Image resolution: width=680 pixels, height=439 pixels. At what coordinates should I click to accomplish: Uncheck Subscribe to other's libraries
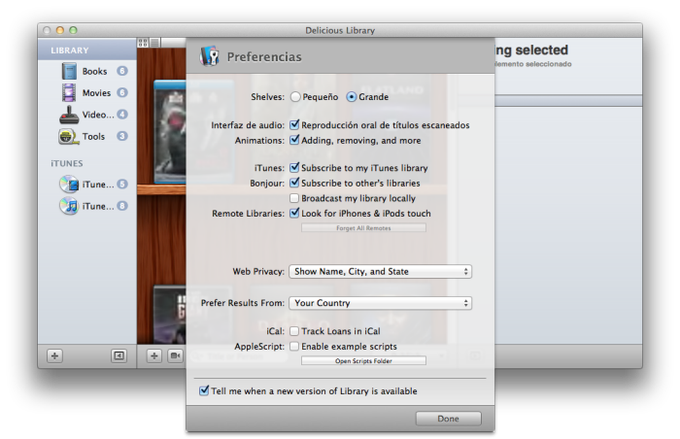click(294, 182)
